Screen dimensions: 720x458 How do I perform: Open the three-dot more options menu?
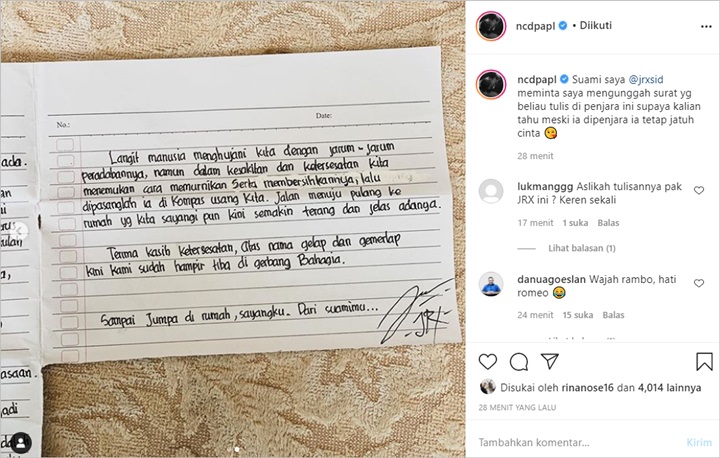click(x=706, y=27)
